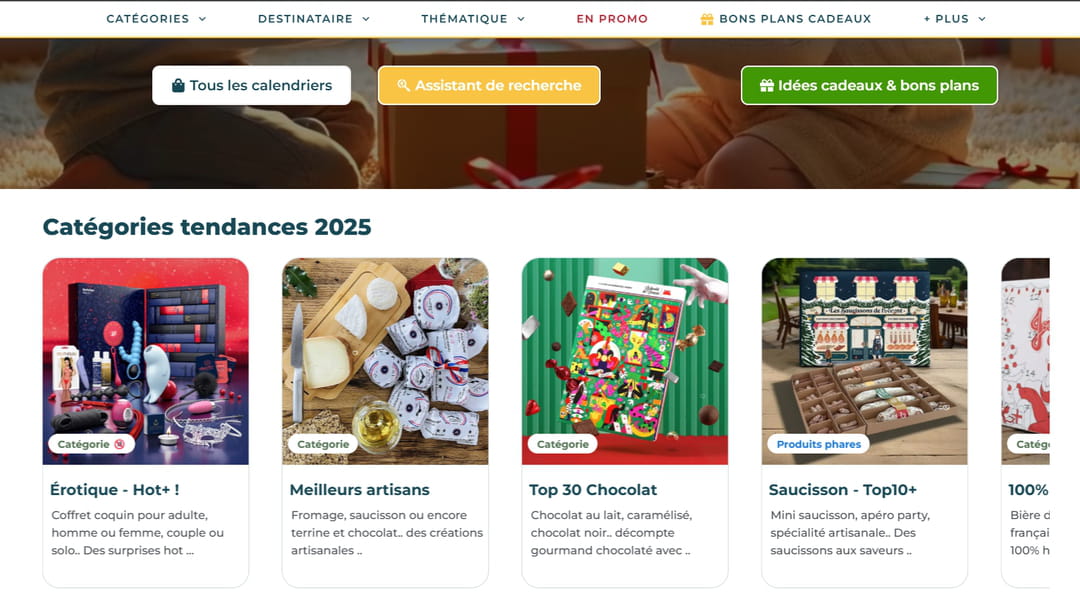Expand the Catégories chevron
Viewport: 1080px width, 603px height.
(x=202, y=19)
